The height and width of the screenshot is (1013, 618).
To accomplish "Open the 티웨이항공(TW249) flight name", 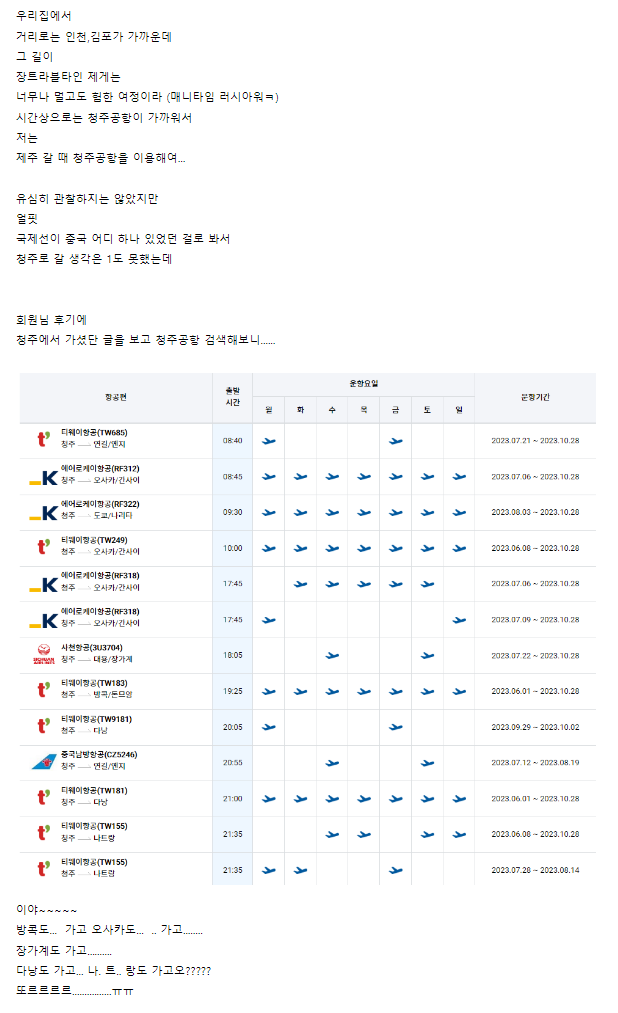I will click(94, 541).
